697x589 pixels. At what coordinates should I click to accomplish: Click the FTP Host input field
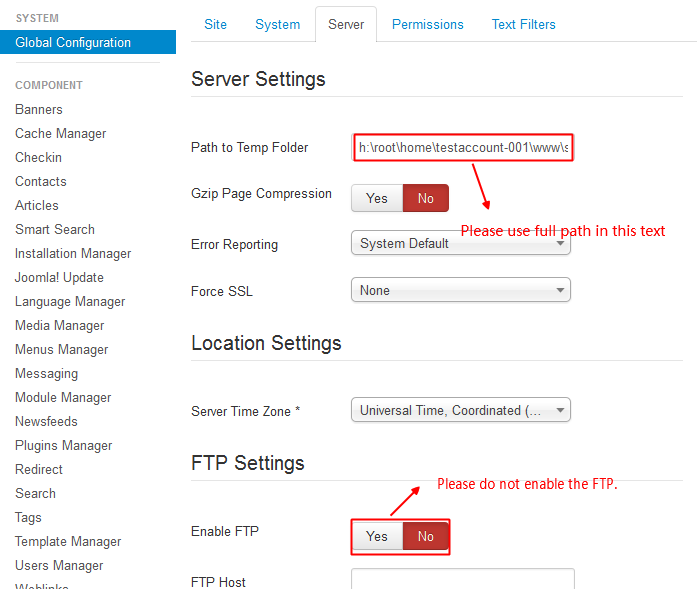462,580
